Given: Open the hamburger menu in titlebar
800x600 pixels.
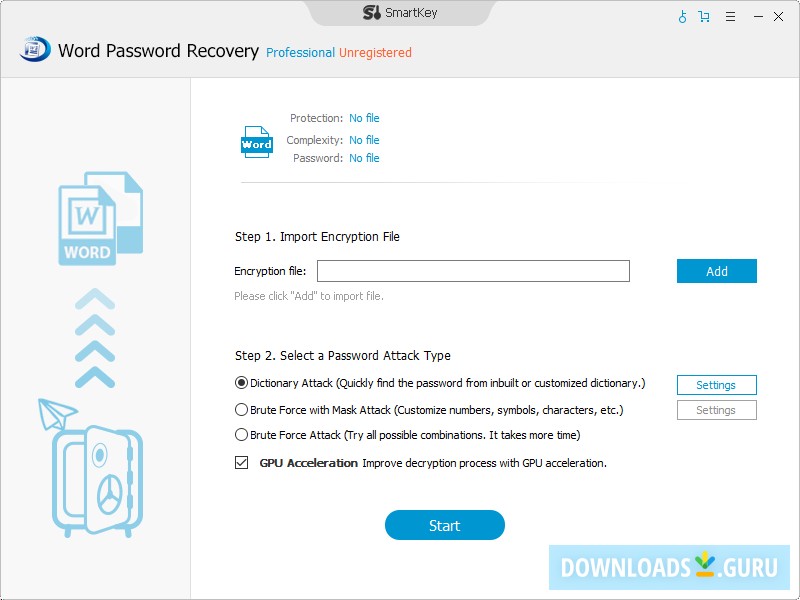Looking at the screenshot, I should pyautogui.click(x=729, y=16).
